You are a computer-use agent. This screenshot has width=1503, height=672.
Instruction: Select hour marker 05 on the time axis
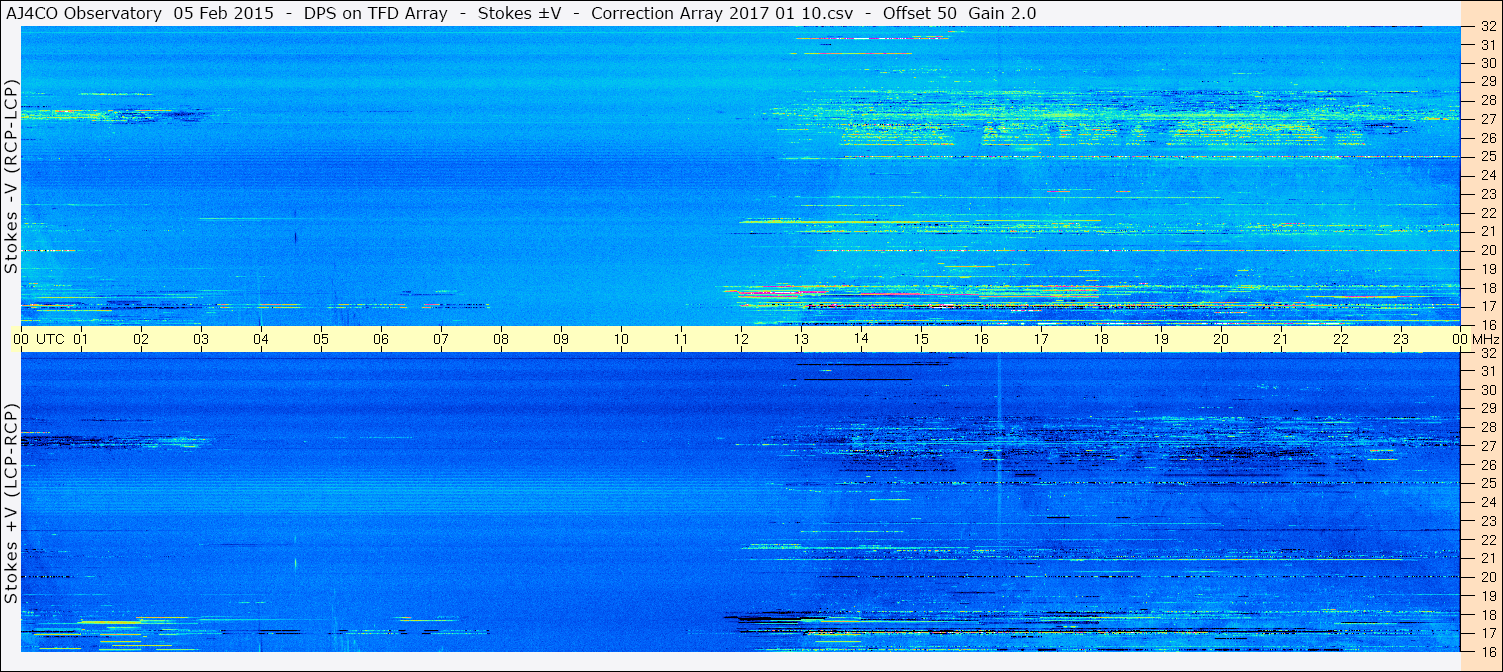[321, 339]
